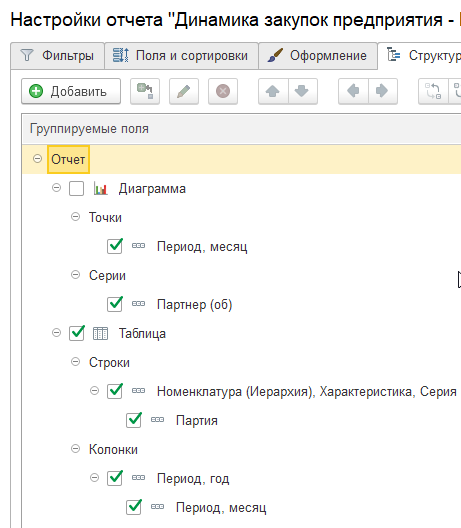
Task: Click the green plus Добавить button
Action: click(x=71, y=91)
